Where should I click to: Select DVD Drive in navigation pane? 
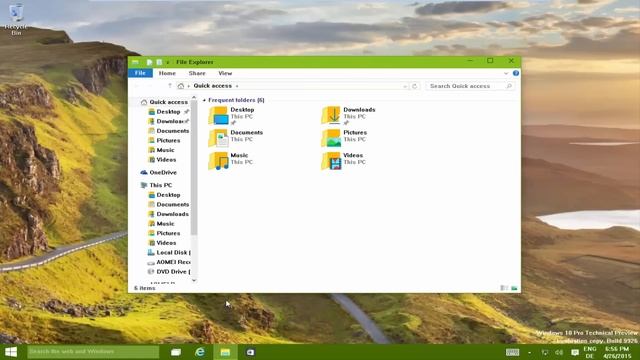click(169, 272)
